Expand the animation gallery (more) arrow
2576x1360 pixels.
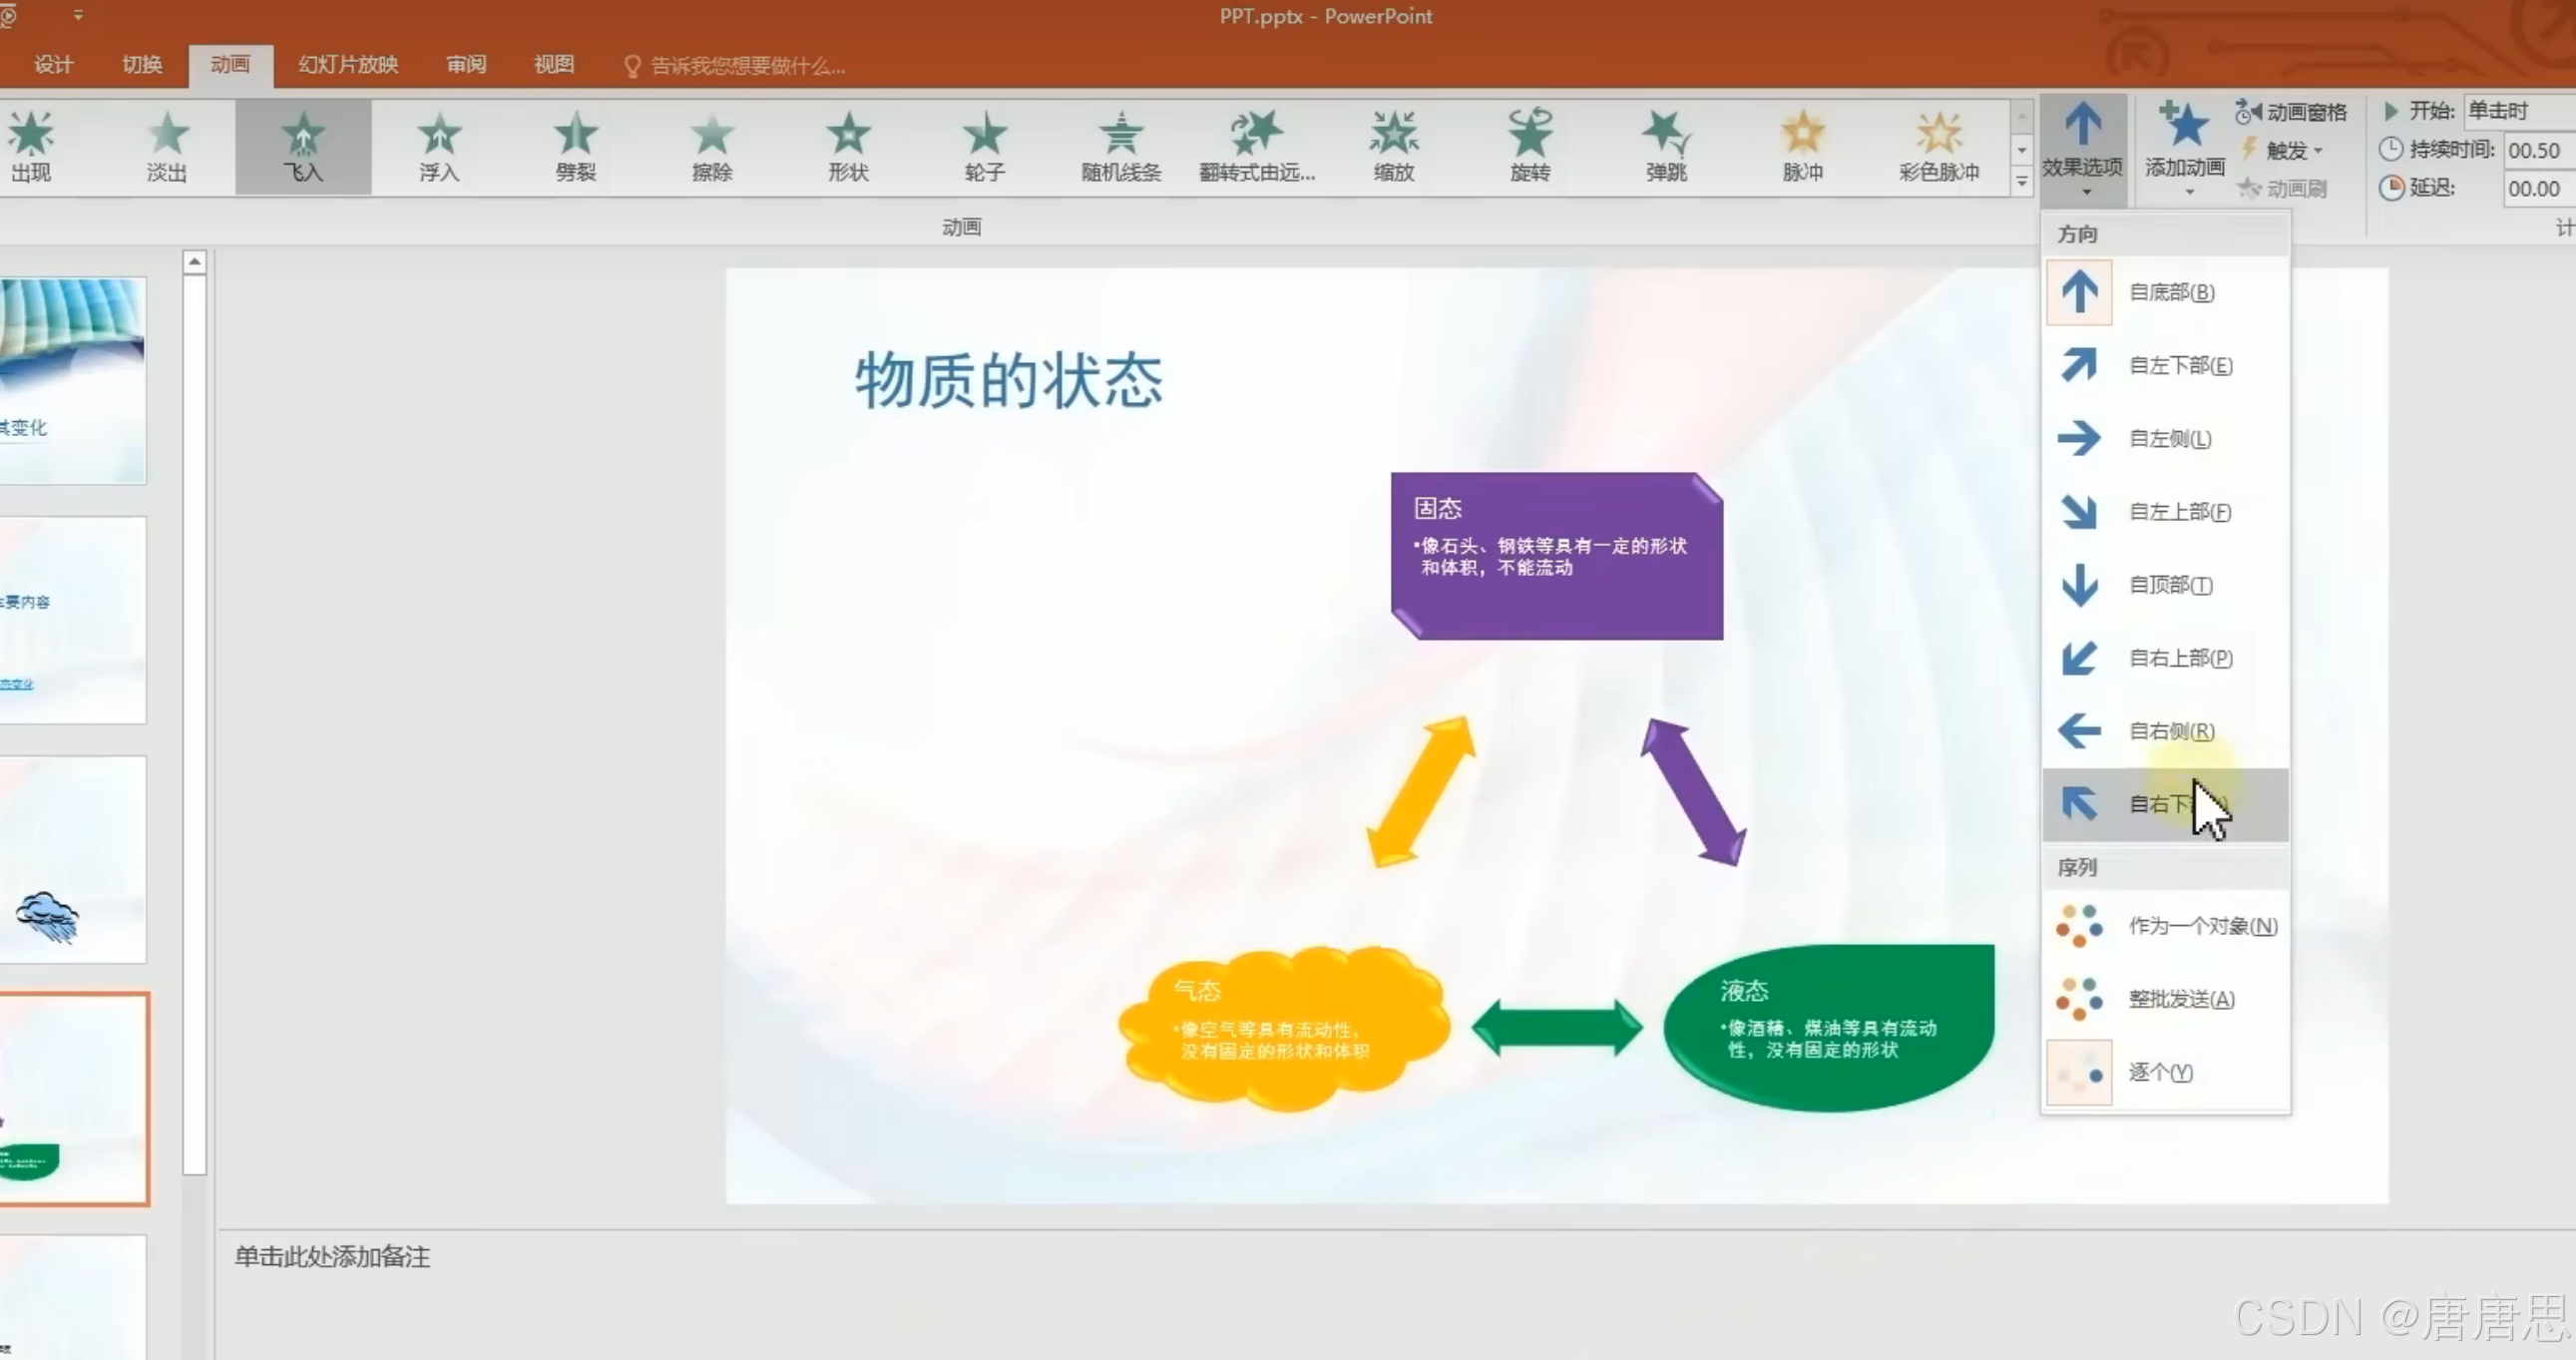click(2021, 182)
